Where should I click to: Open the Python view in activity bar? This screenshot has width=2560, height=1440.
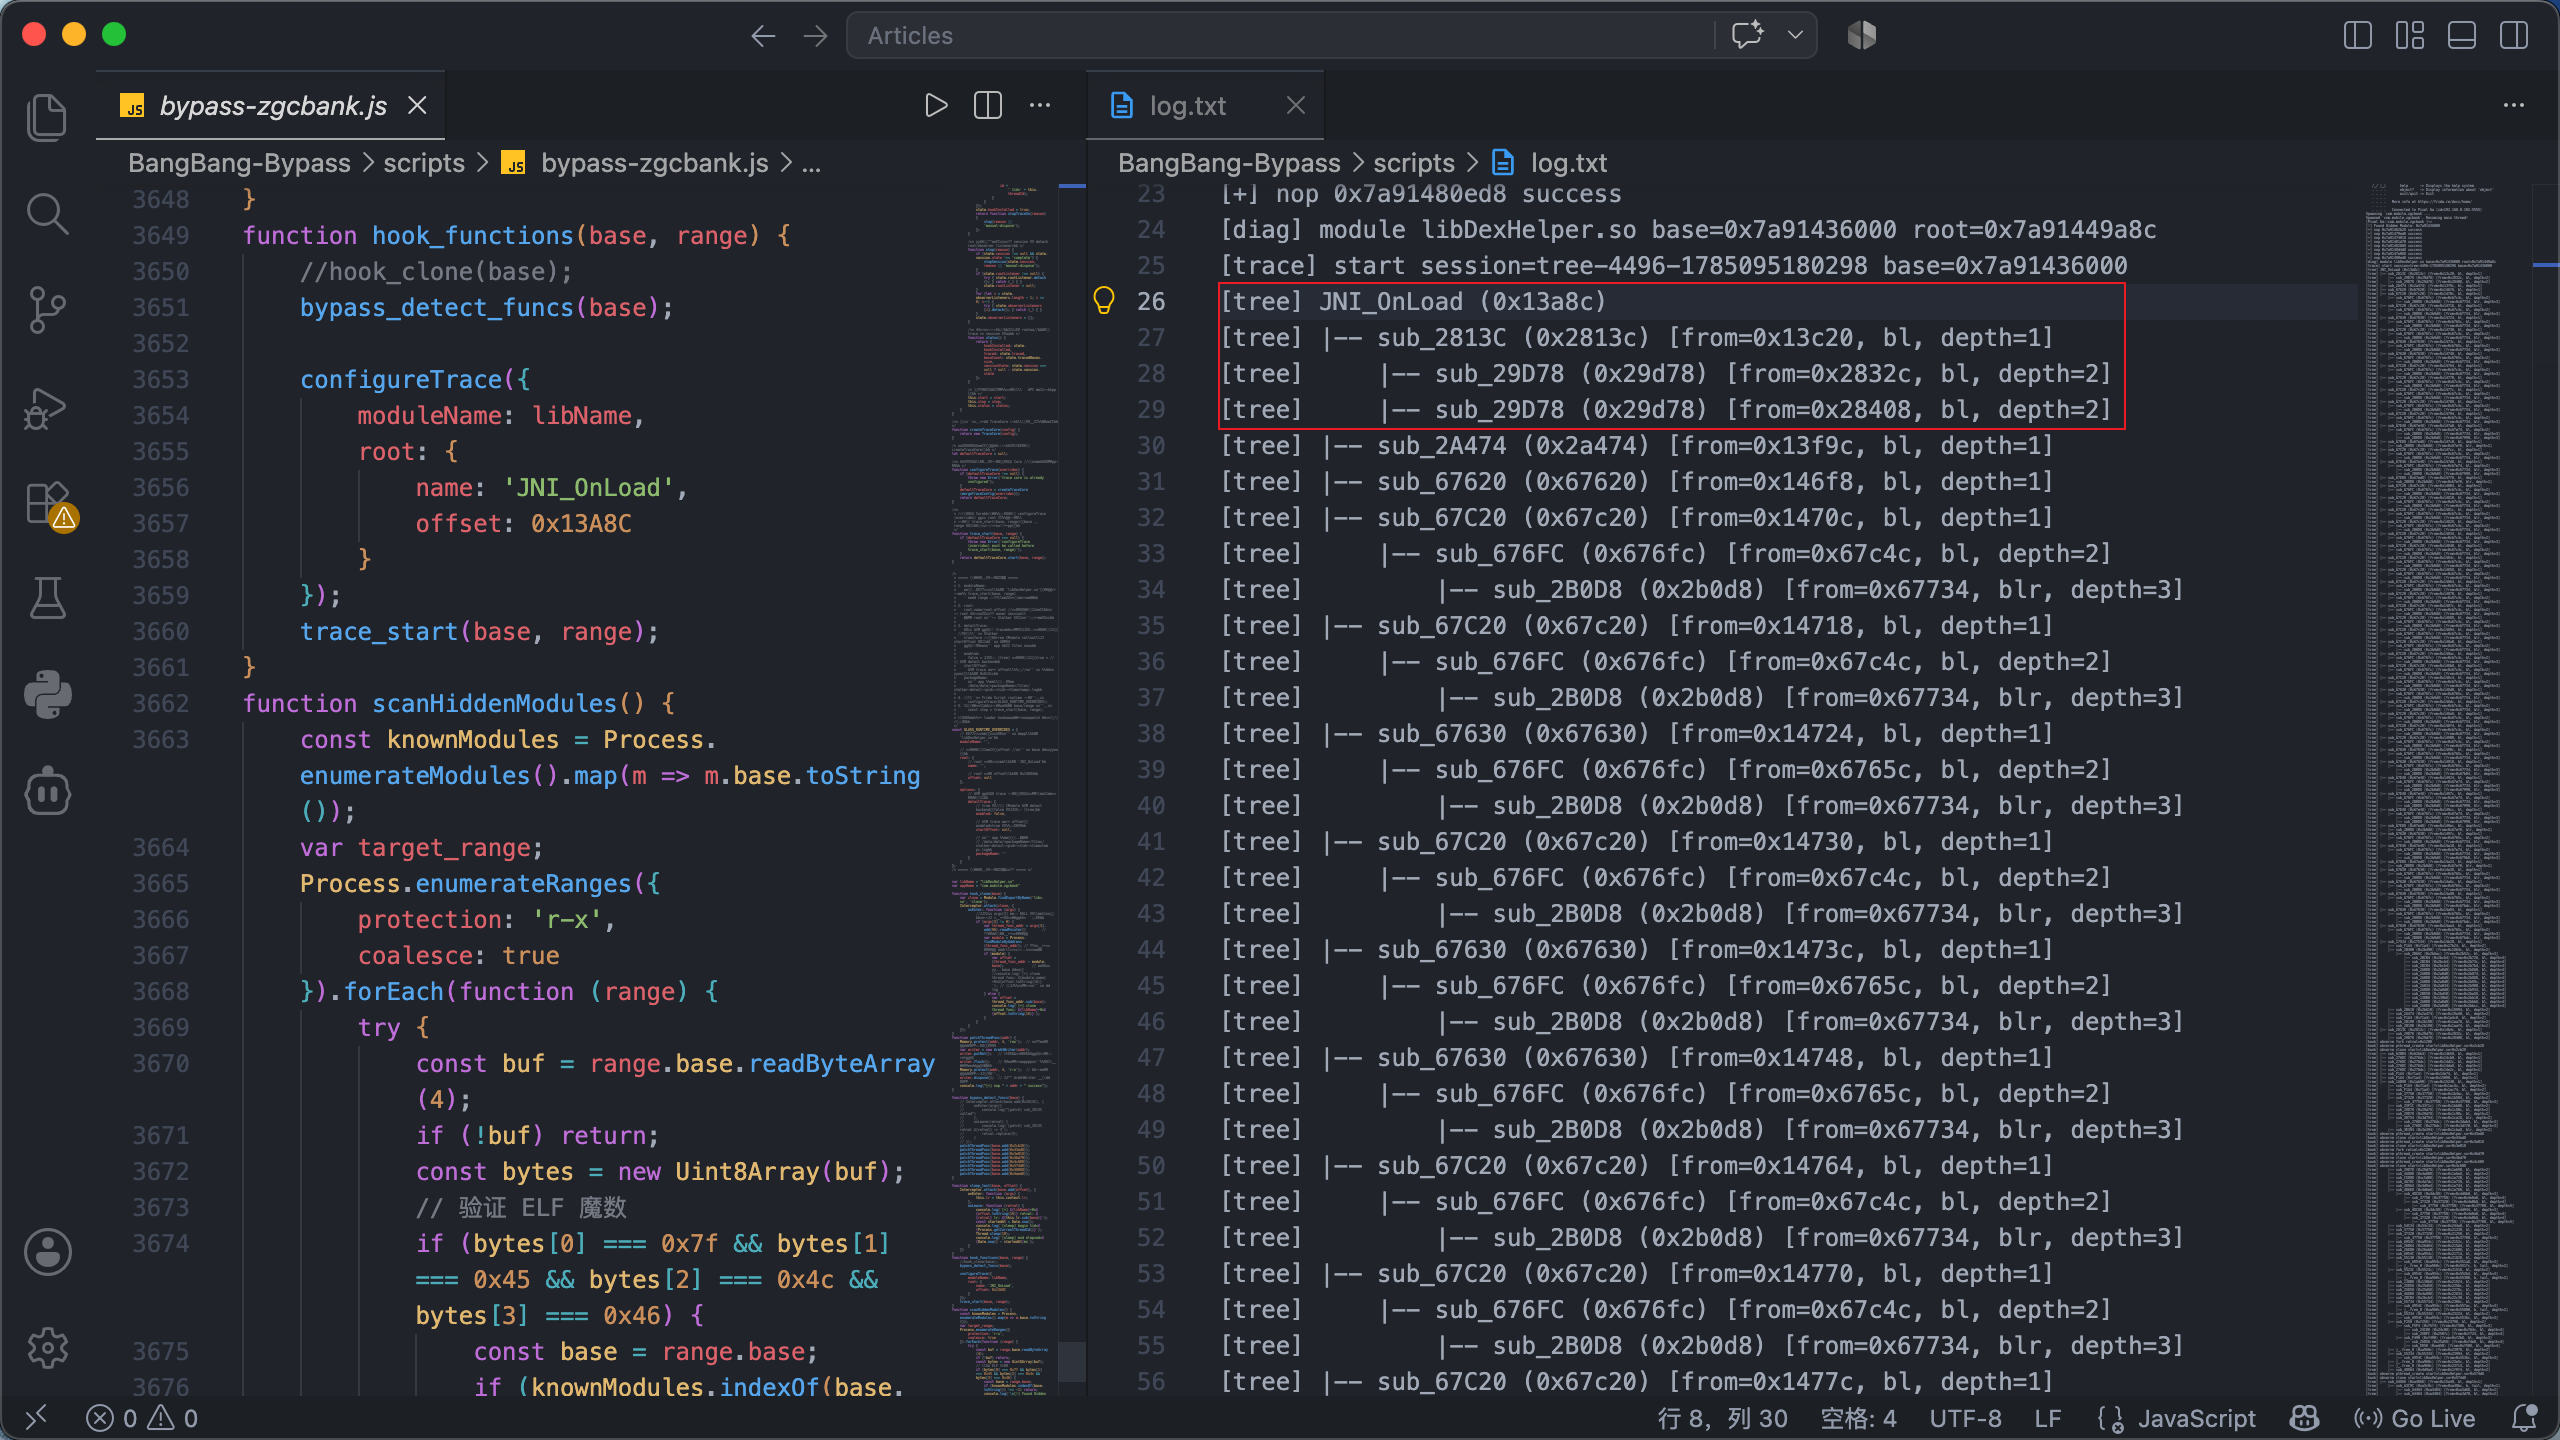click(47, 694)
